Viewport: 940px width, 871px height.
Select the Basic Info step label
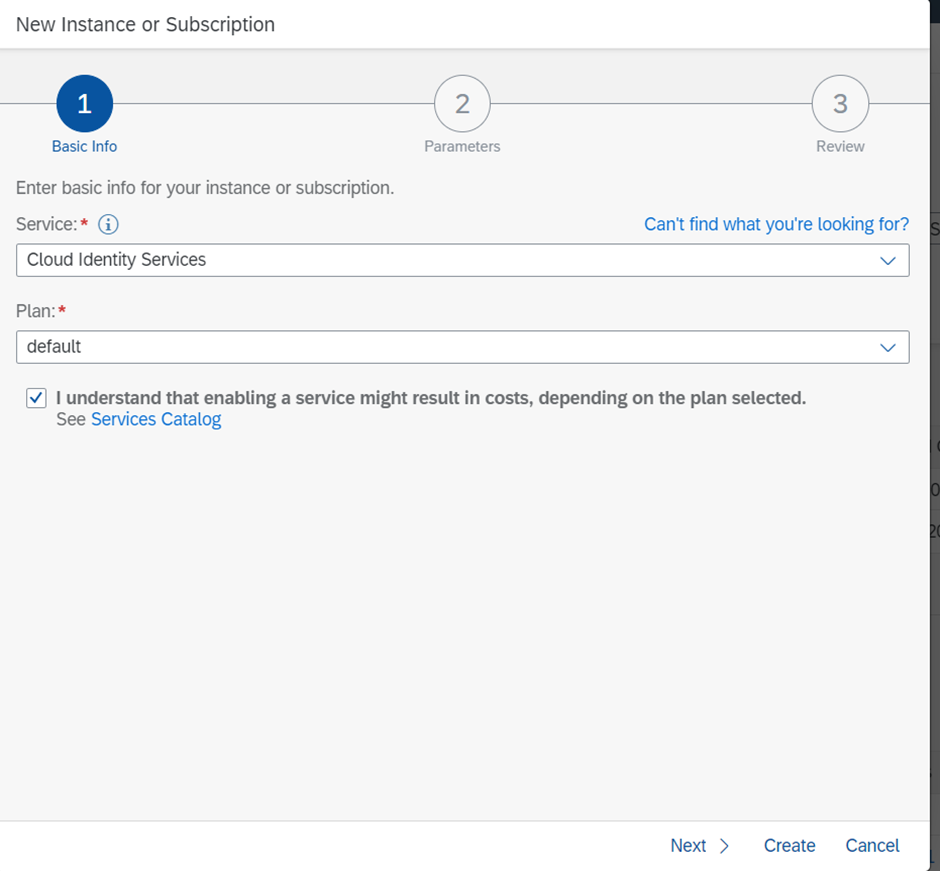[x=85, y=146]
